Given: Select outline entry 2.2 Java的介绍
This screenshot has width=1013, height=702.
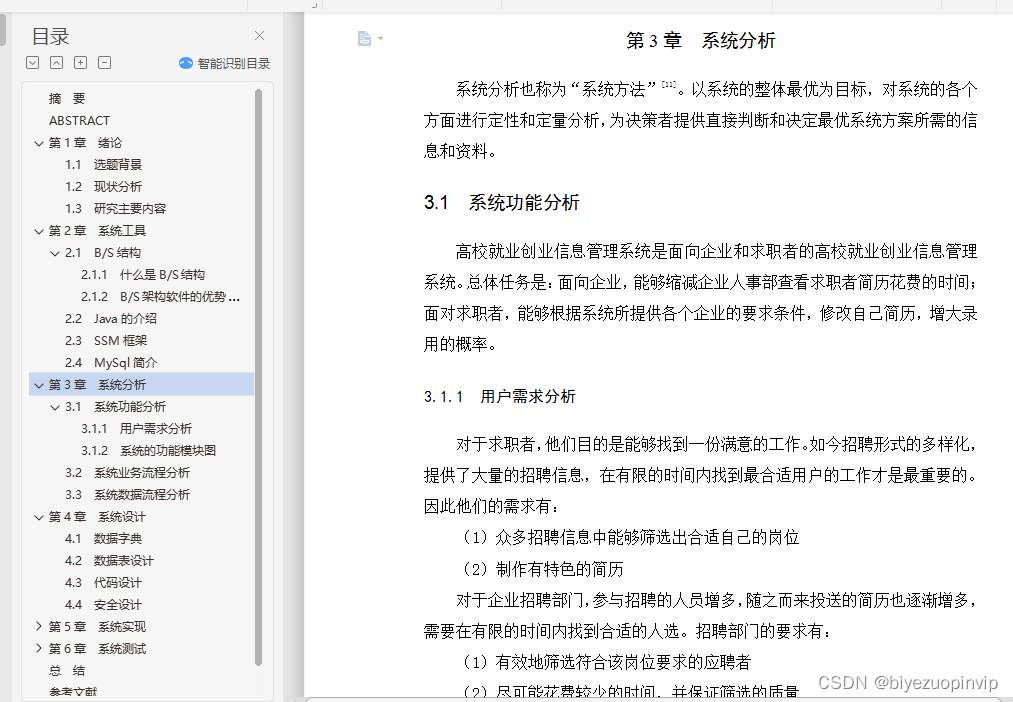Looking at the screenshot, I should click(110, 318).
